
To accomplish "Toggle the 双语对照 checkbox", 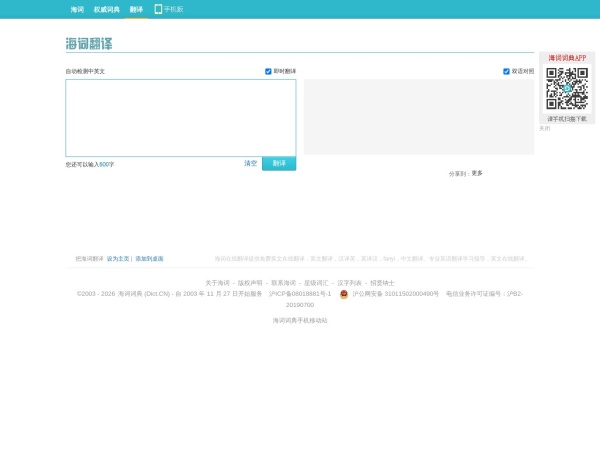I will [x=507, y=71].
